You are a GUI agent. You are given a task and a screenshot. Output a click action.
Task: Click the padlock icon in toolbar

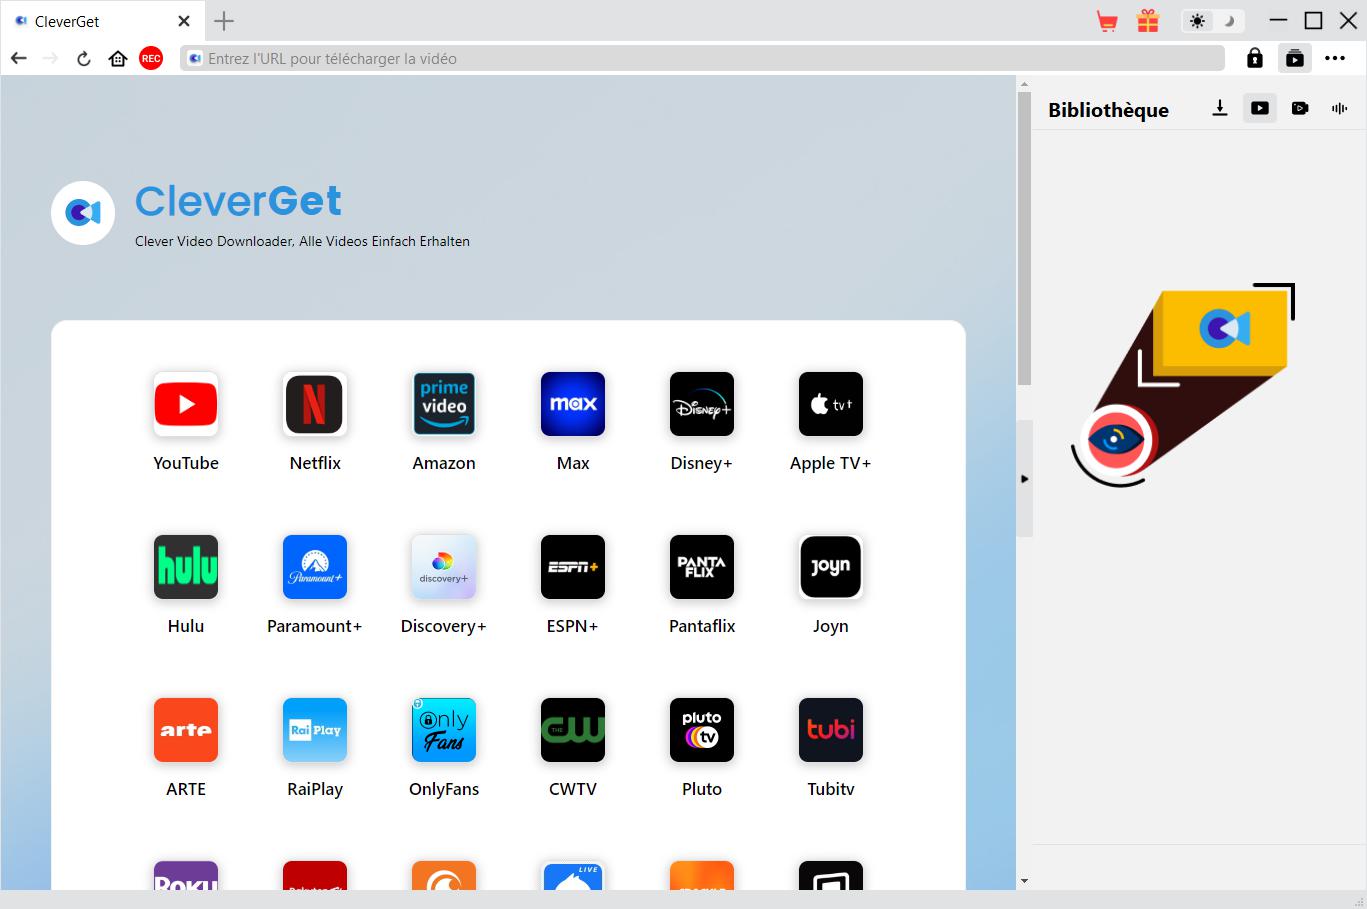[x=1254, y=59]
